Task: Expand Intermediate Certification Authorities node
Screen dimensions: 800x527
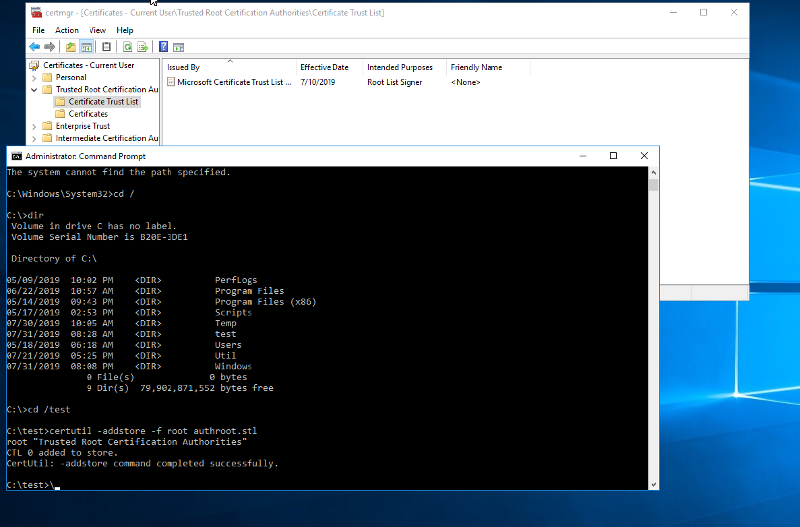Action: point(35,138)
